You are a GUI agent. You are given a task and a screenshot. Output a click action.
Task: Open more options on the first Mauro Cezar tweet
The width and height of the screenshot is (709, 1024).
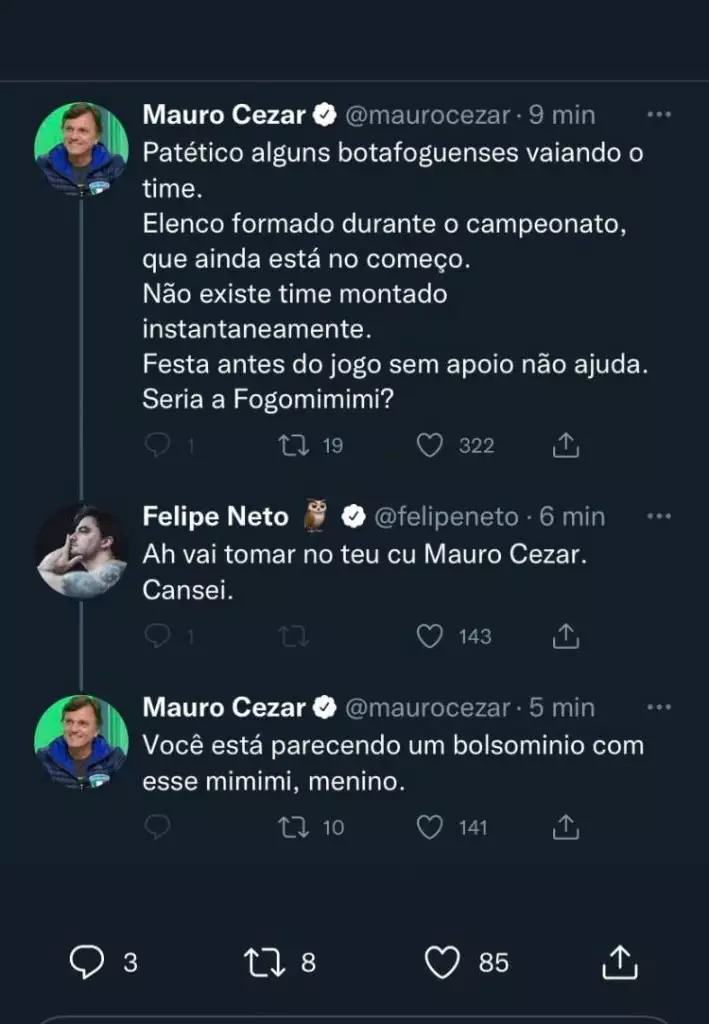(658, 115)
